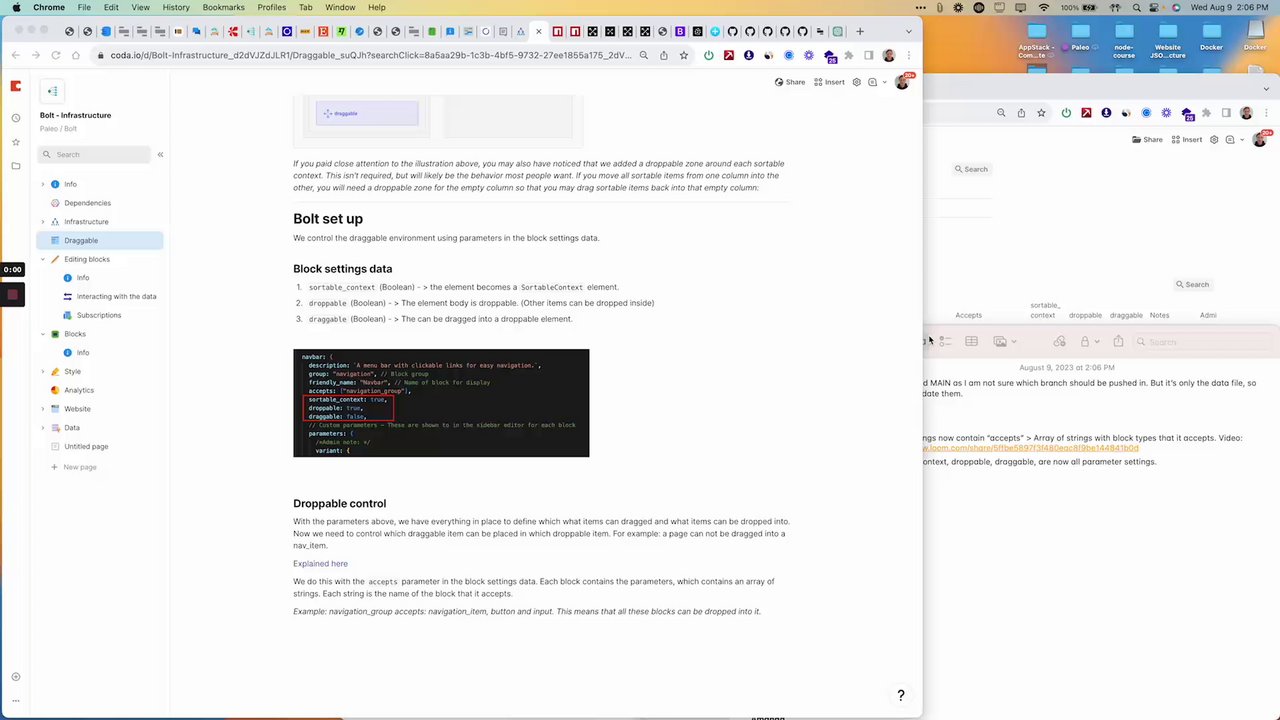
Task: Bookmark this page with the star
Action: pos(684,55)
